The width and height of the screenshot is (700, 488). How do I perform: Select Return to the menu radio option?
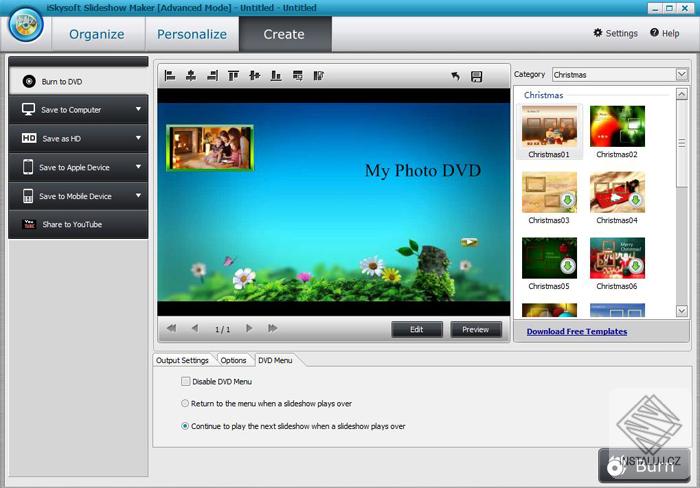(x=185, y=403)
